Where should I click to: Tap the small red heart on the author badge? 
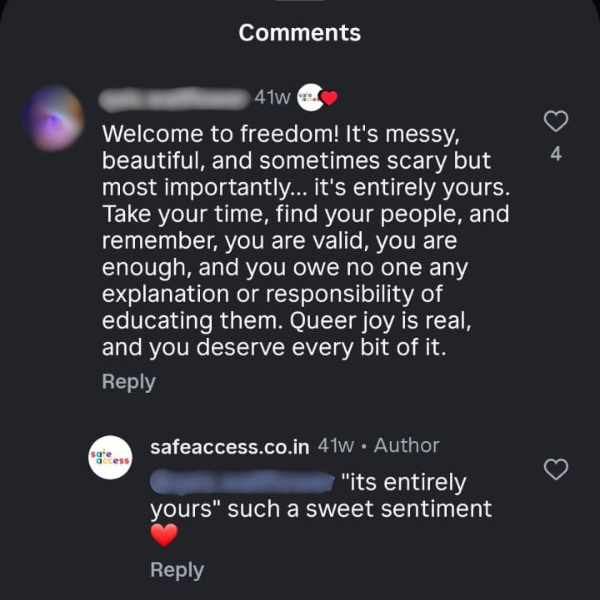click(329, 98)
